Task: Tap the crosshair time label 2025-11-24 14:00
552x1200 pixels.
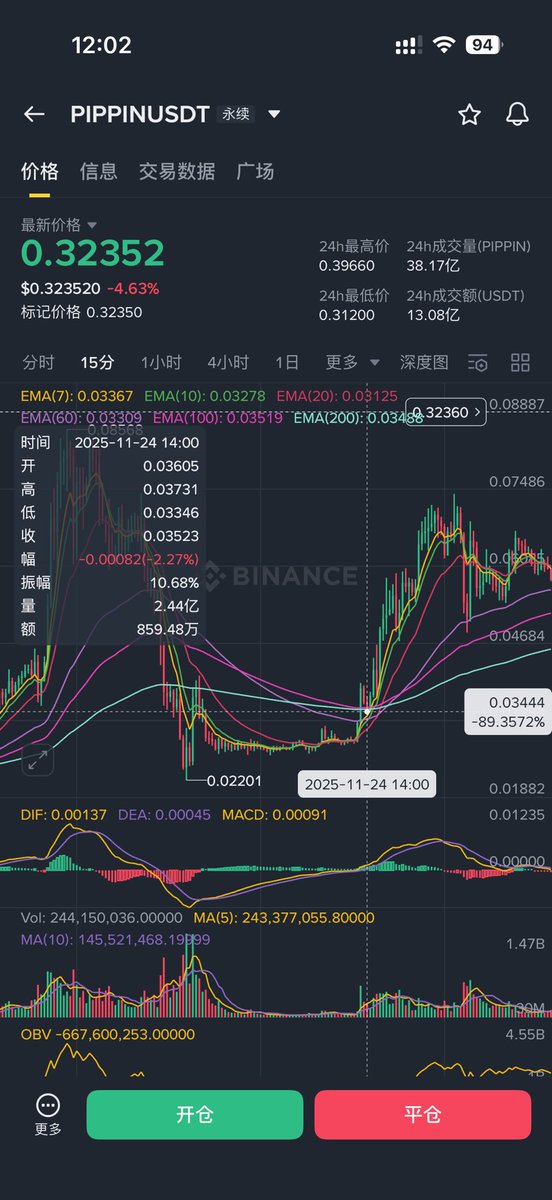Action: click(367, 785)
